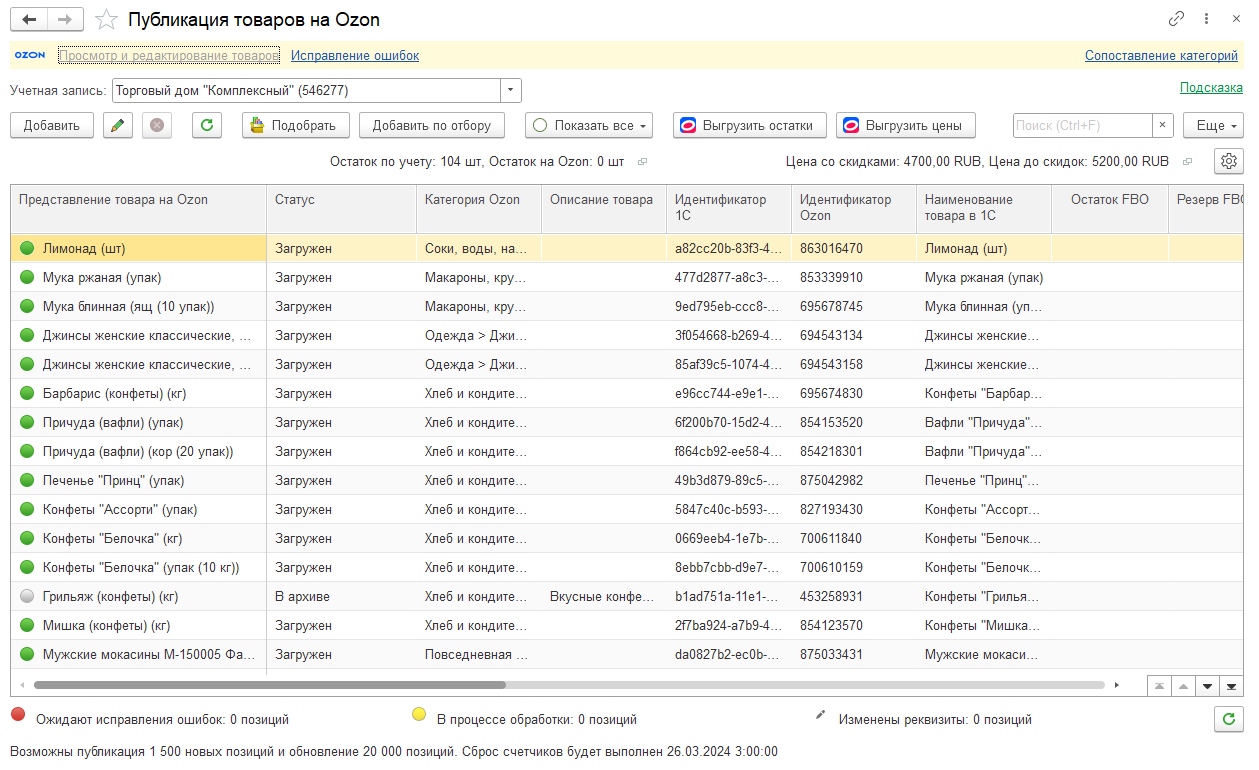Image resolution: width=1259 pixels, height=770 pixels.
Task: Add page to favorites with star icon
Action: pos(105,20)
